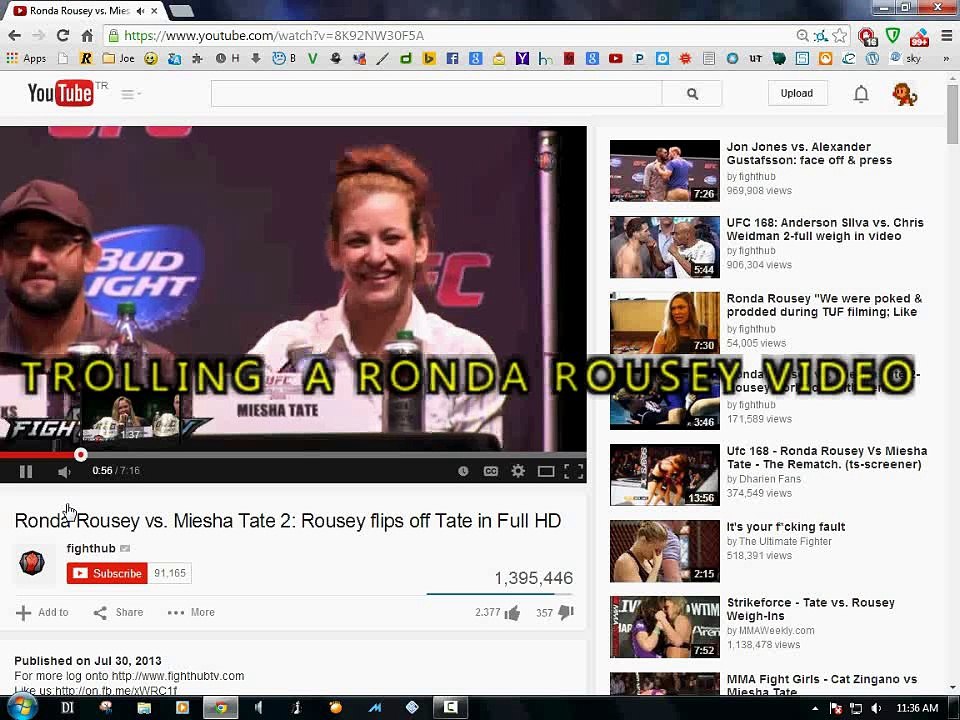960x720 pixels.
Task: Open Jon Jones vs. Alexander Gustafsson video
Action: pyautogui.click(x=809, y=153)
